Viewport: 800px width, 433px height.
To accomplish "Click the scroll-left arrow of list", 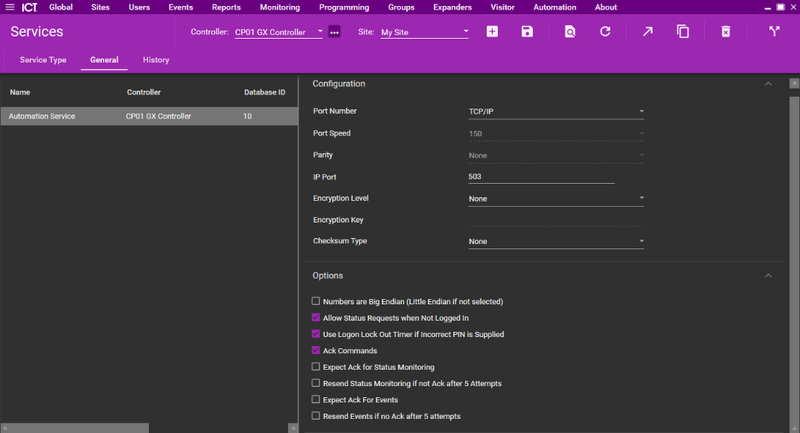I will pyautogui.click(x=5, y=428).
